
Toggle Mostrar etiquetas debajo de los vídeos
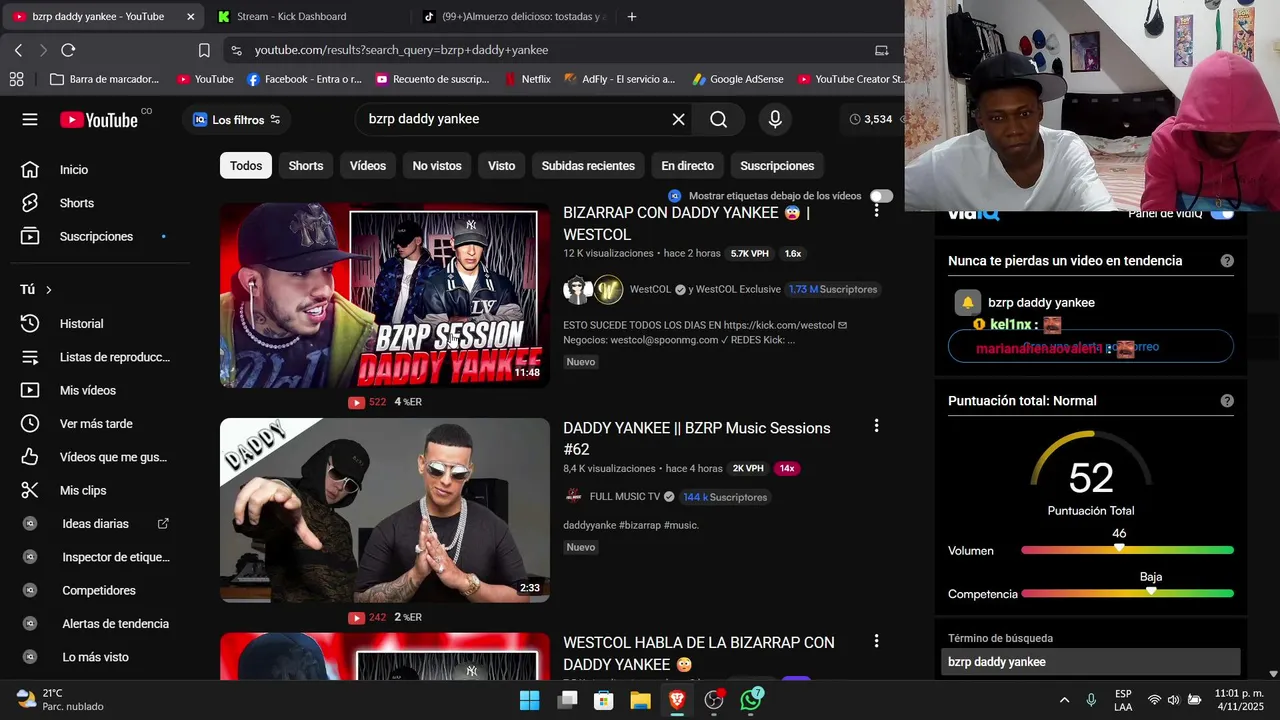point(881,196)
